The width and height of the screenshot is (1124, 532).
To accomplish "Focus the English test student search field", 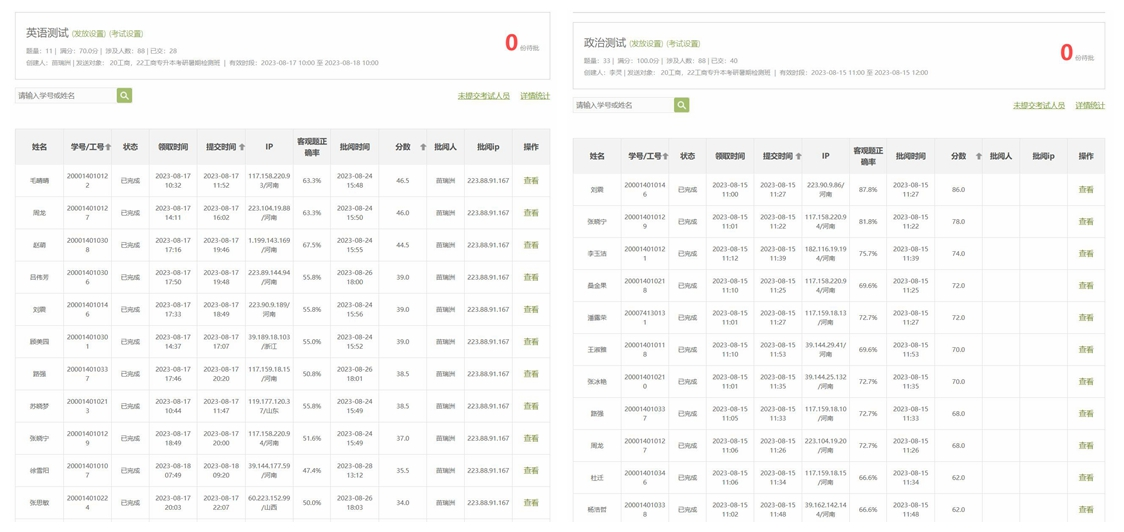I will [66, 96].
